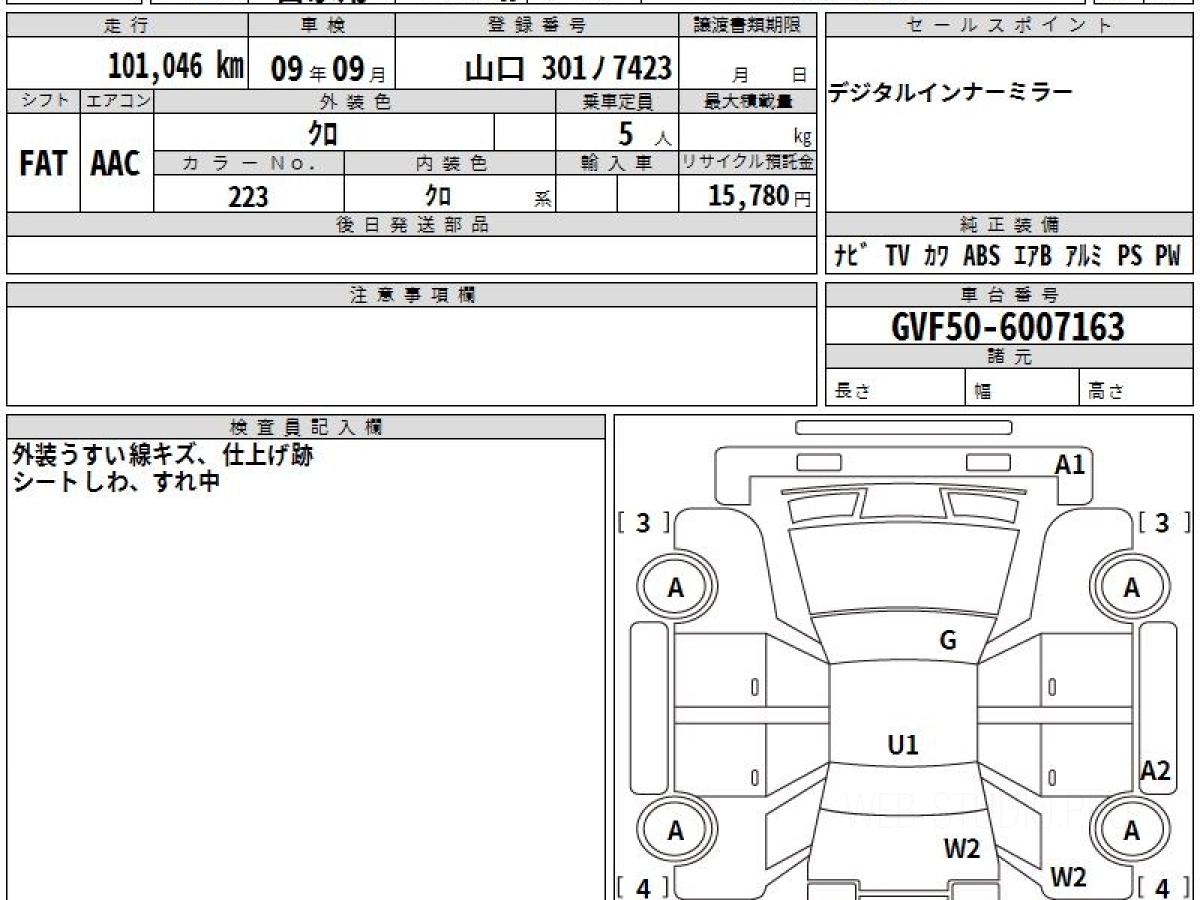
Task: Click the 長さ dimension label
Action: 852,392
